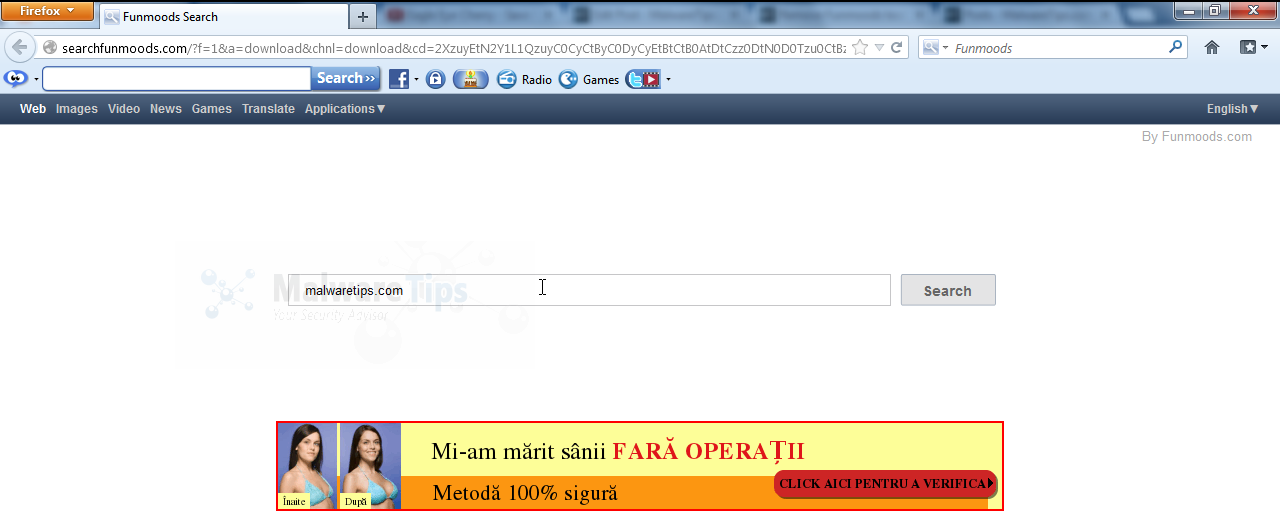1280x524 pixels.
Task: Click the globe site identity icon
Action: pos(50,48)
